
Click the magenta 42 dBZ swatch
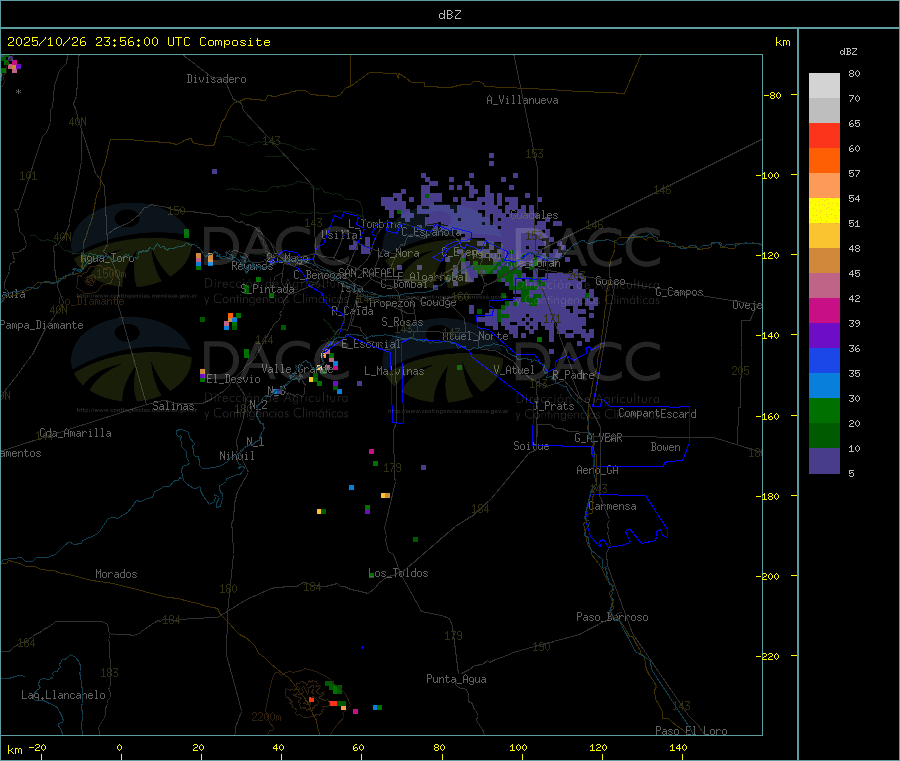[x=824, y=310]
